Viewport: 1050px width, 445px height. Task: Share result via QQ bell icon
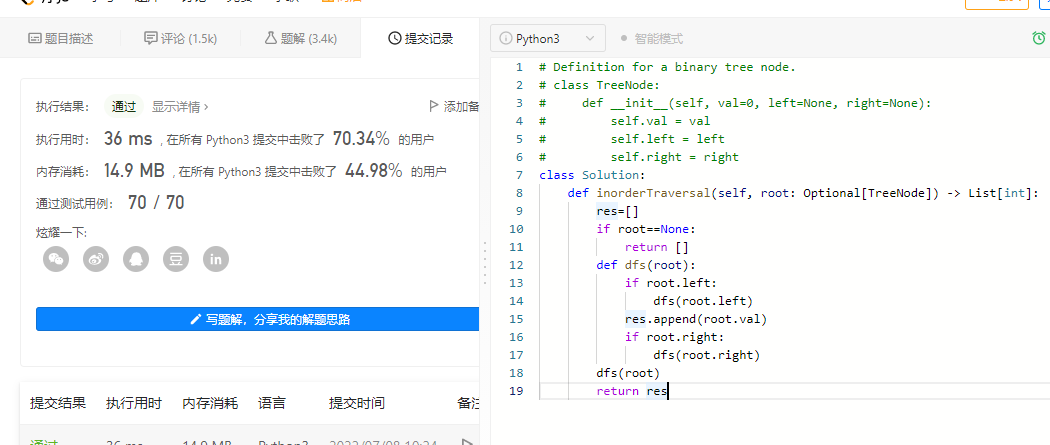pos(136,259)
